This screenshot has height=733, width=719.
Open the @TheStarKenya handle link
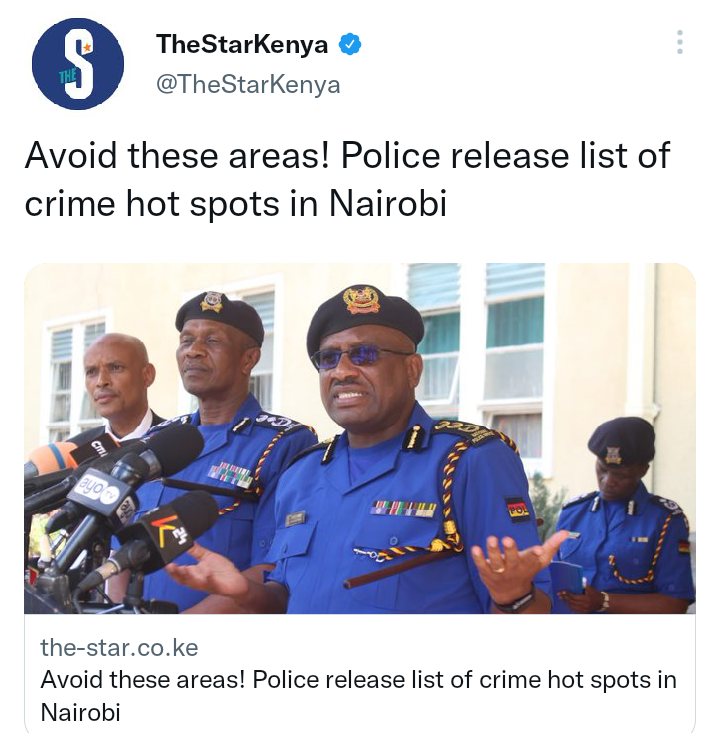[248, 85]
